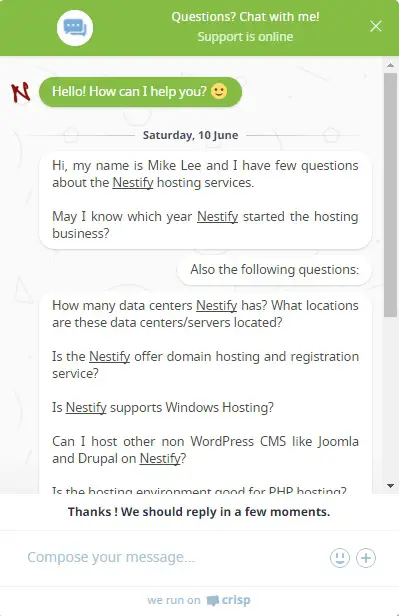Click the 'Saturday, 10 June' date separator
Image resolution: width=399 pixels, height=616 pixels.
pos(190,135)
